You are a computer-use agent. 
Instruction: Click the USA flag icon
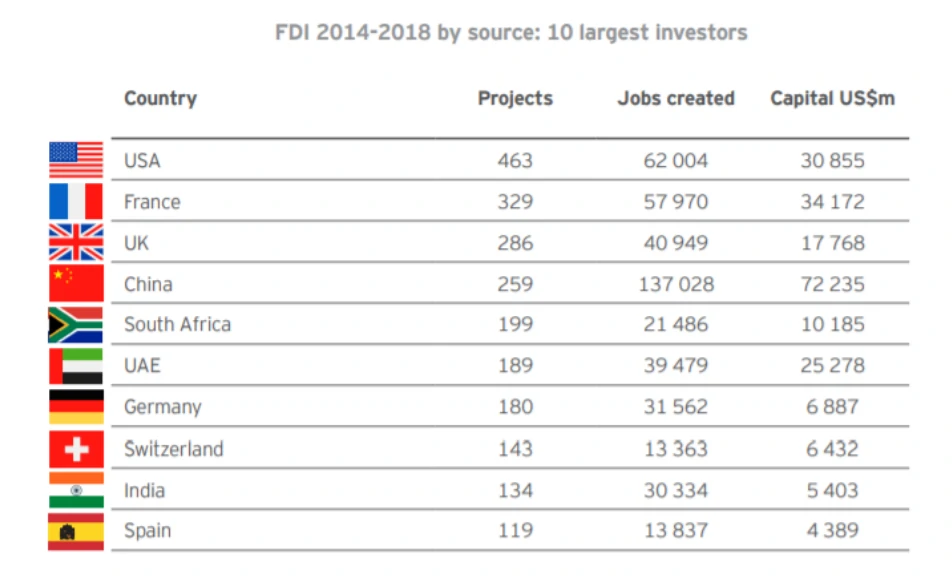pyautogui.click(x=76, y=160)
